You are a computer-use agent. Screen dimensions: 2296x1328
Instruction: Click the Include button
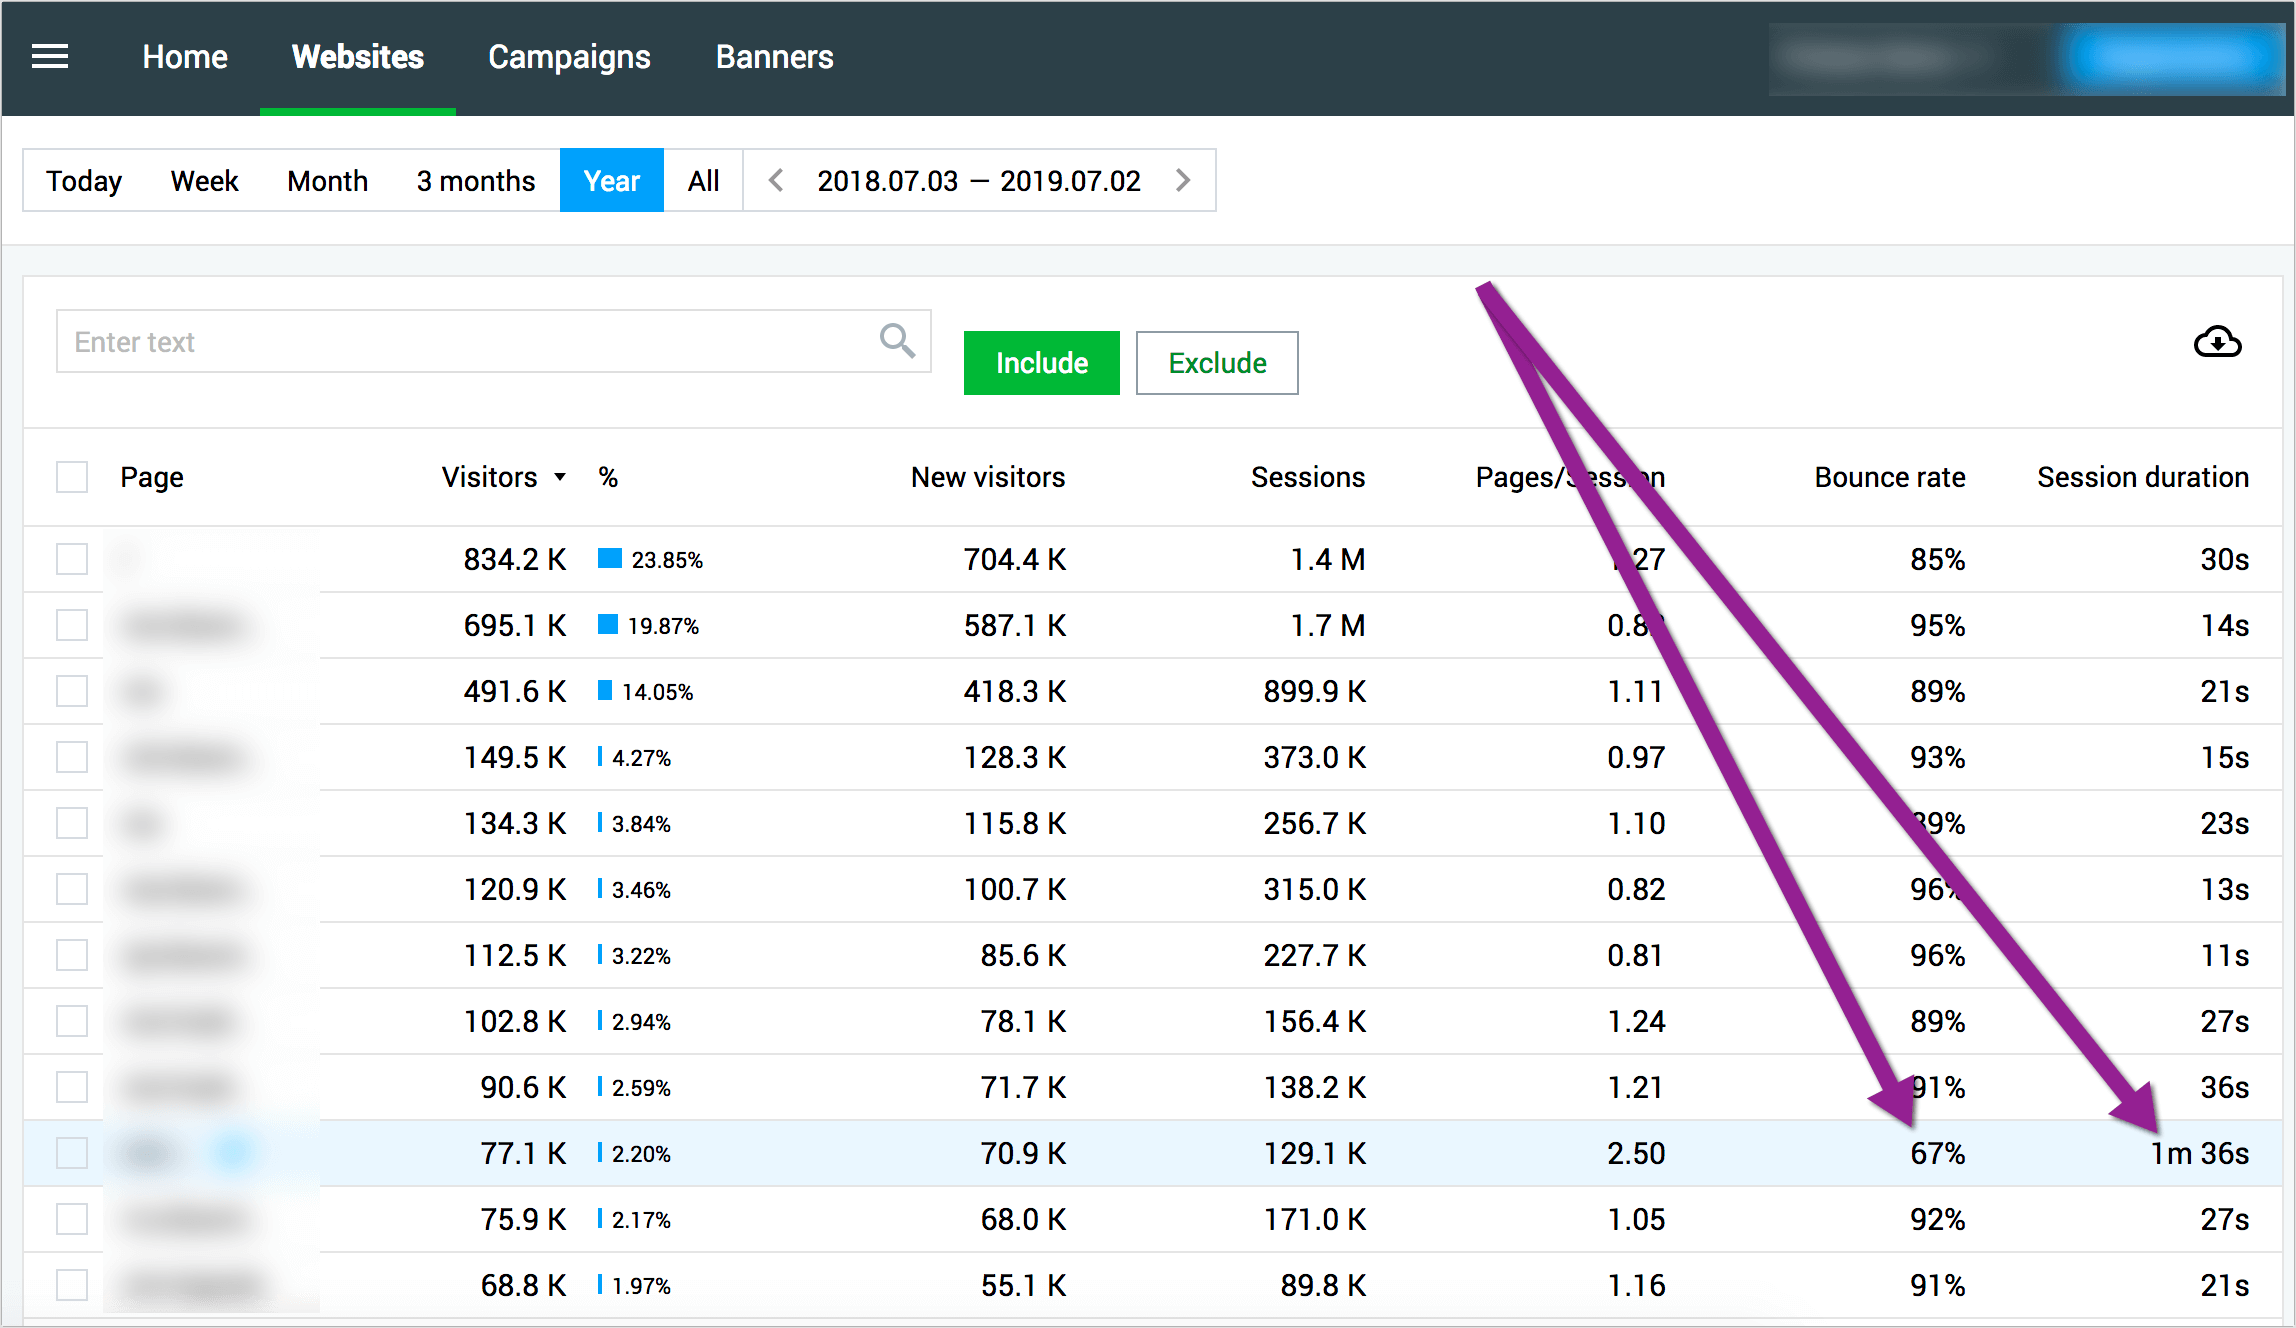[x=1041, y=362]
